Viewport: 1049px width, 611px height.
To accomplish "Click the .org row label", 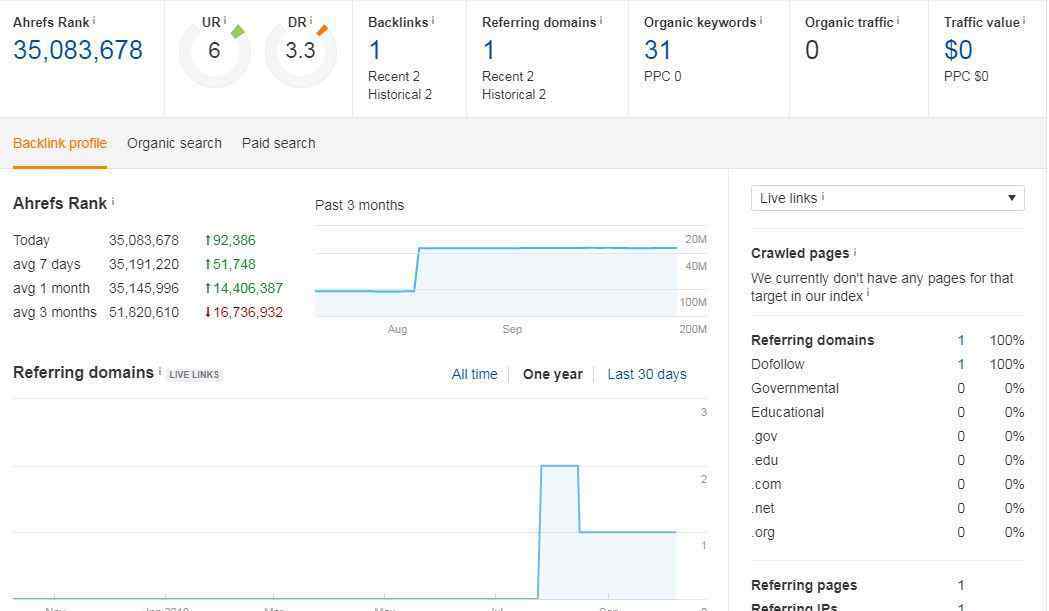I will (763, 533).
